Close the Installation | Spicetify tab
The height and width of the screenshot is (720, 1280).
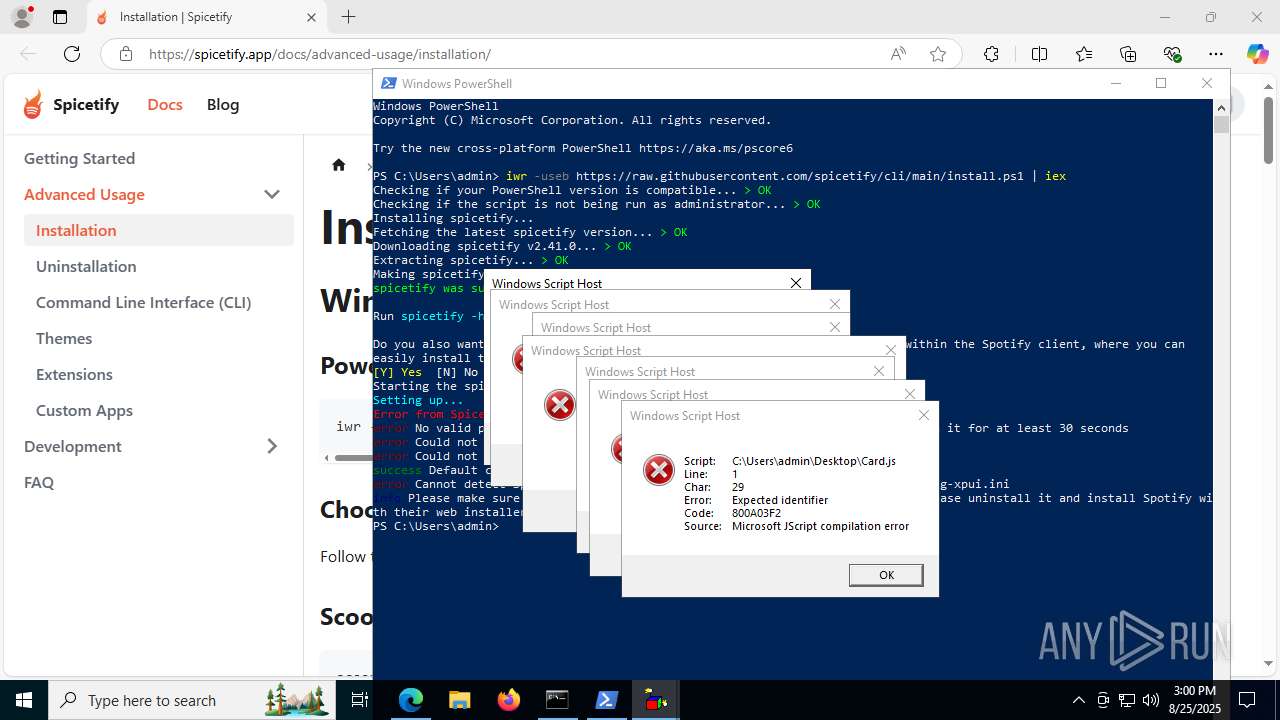click(311, 17)
